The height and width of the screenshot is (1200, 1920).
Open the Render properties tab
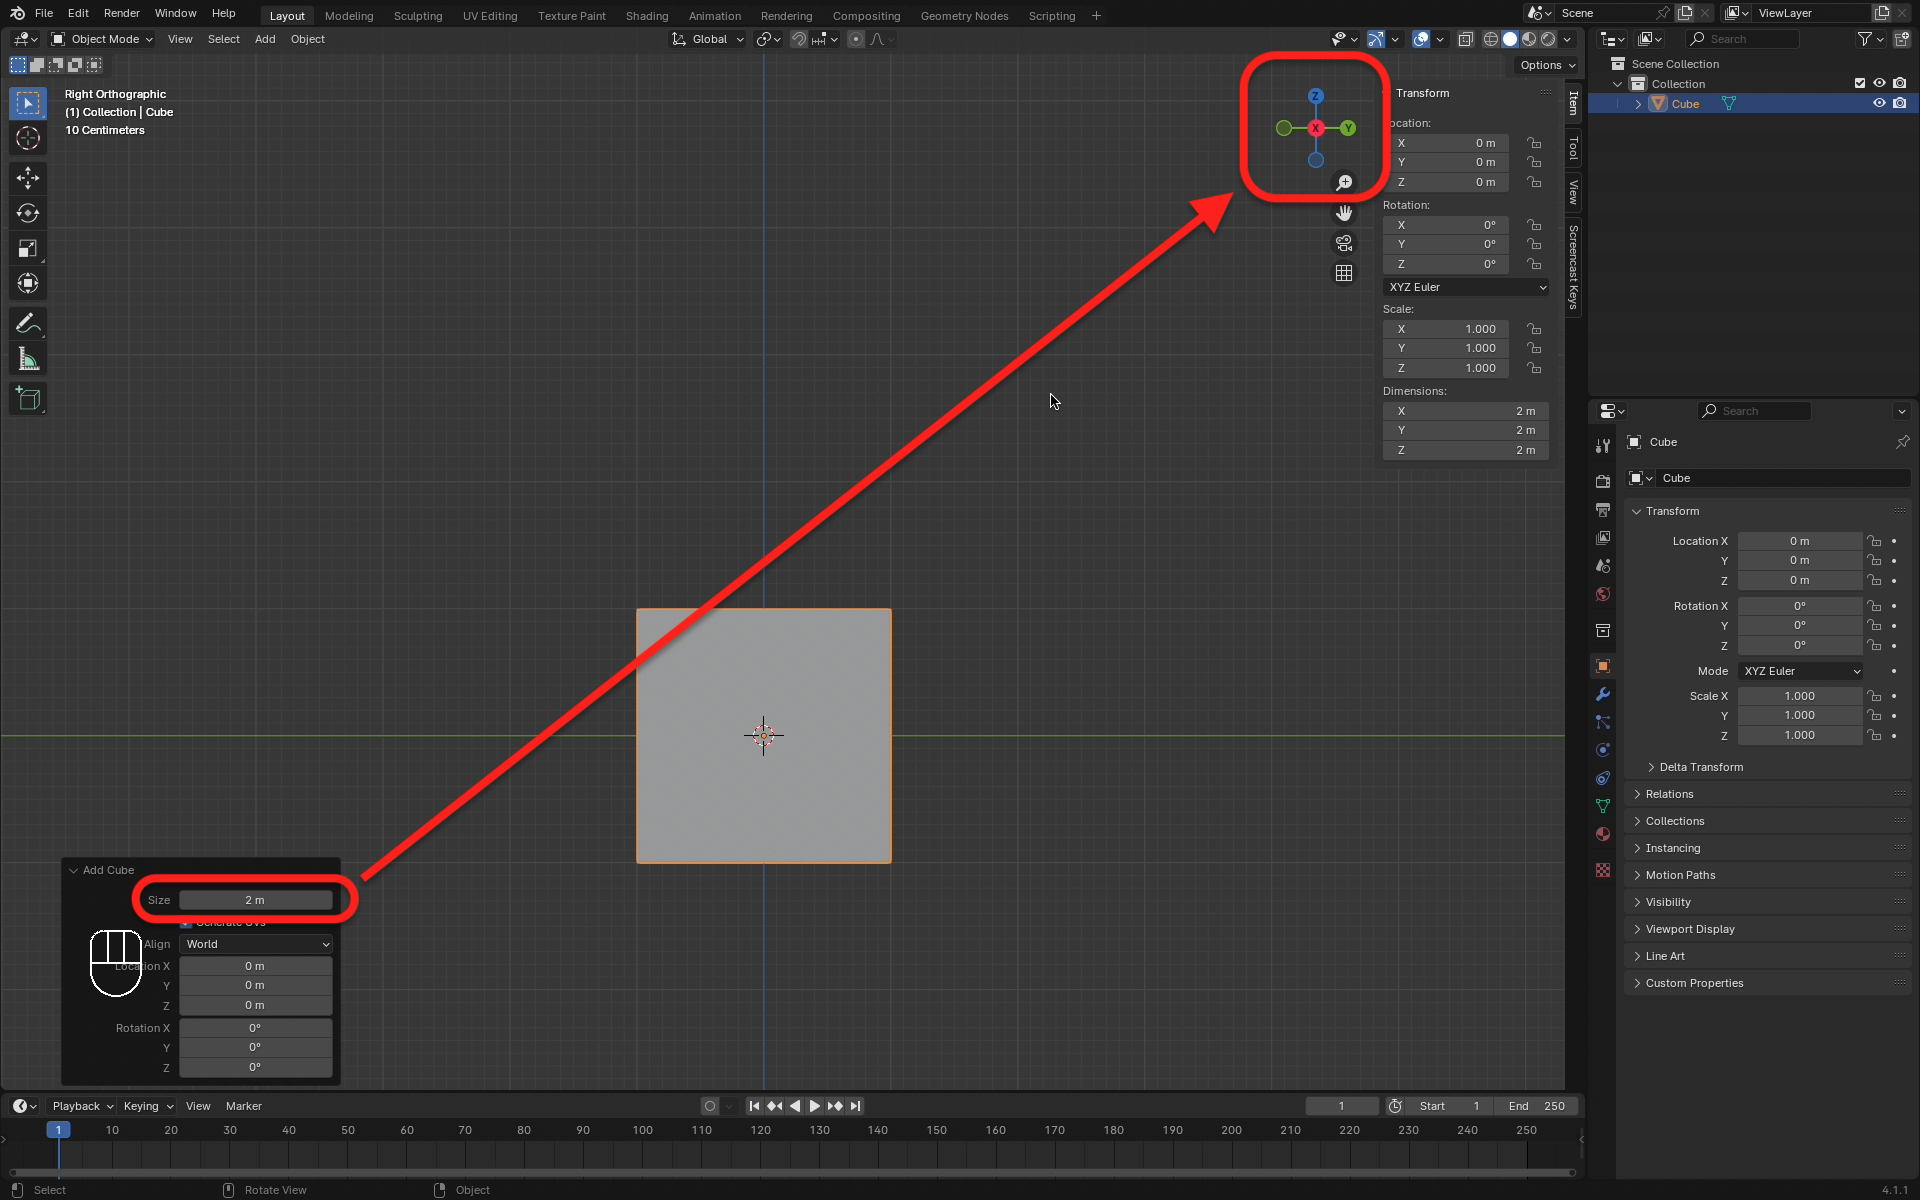1603,481
